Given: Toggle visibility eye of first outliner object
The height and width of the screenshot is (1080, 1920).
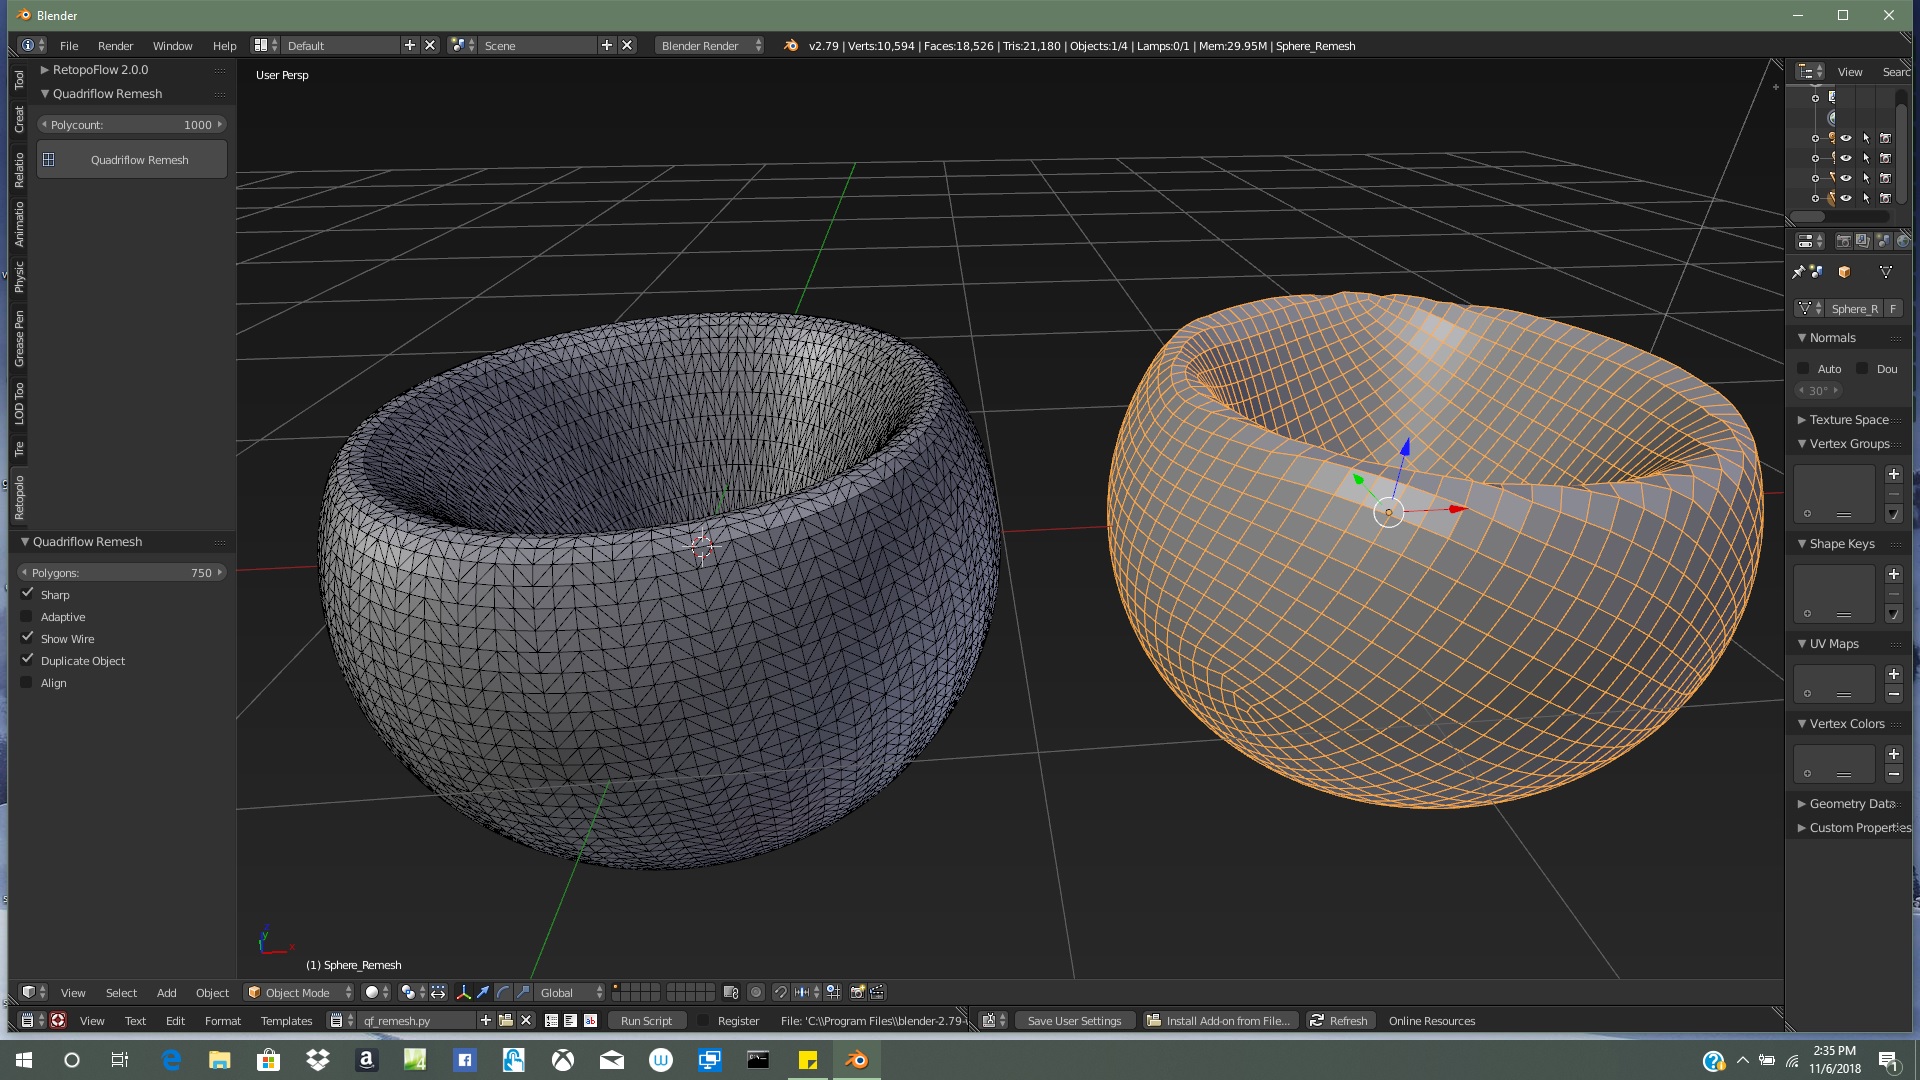Looking at the screenshot, I should (1846, 138).
